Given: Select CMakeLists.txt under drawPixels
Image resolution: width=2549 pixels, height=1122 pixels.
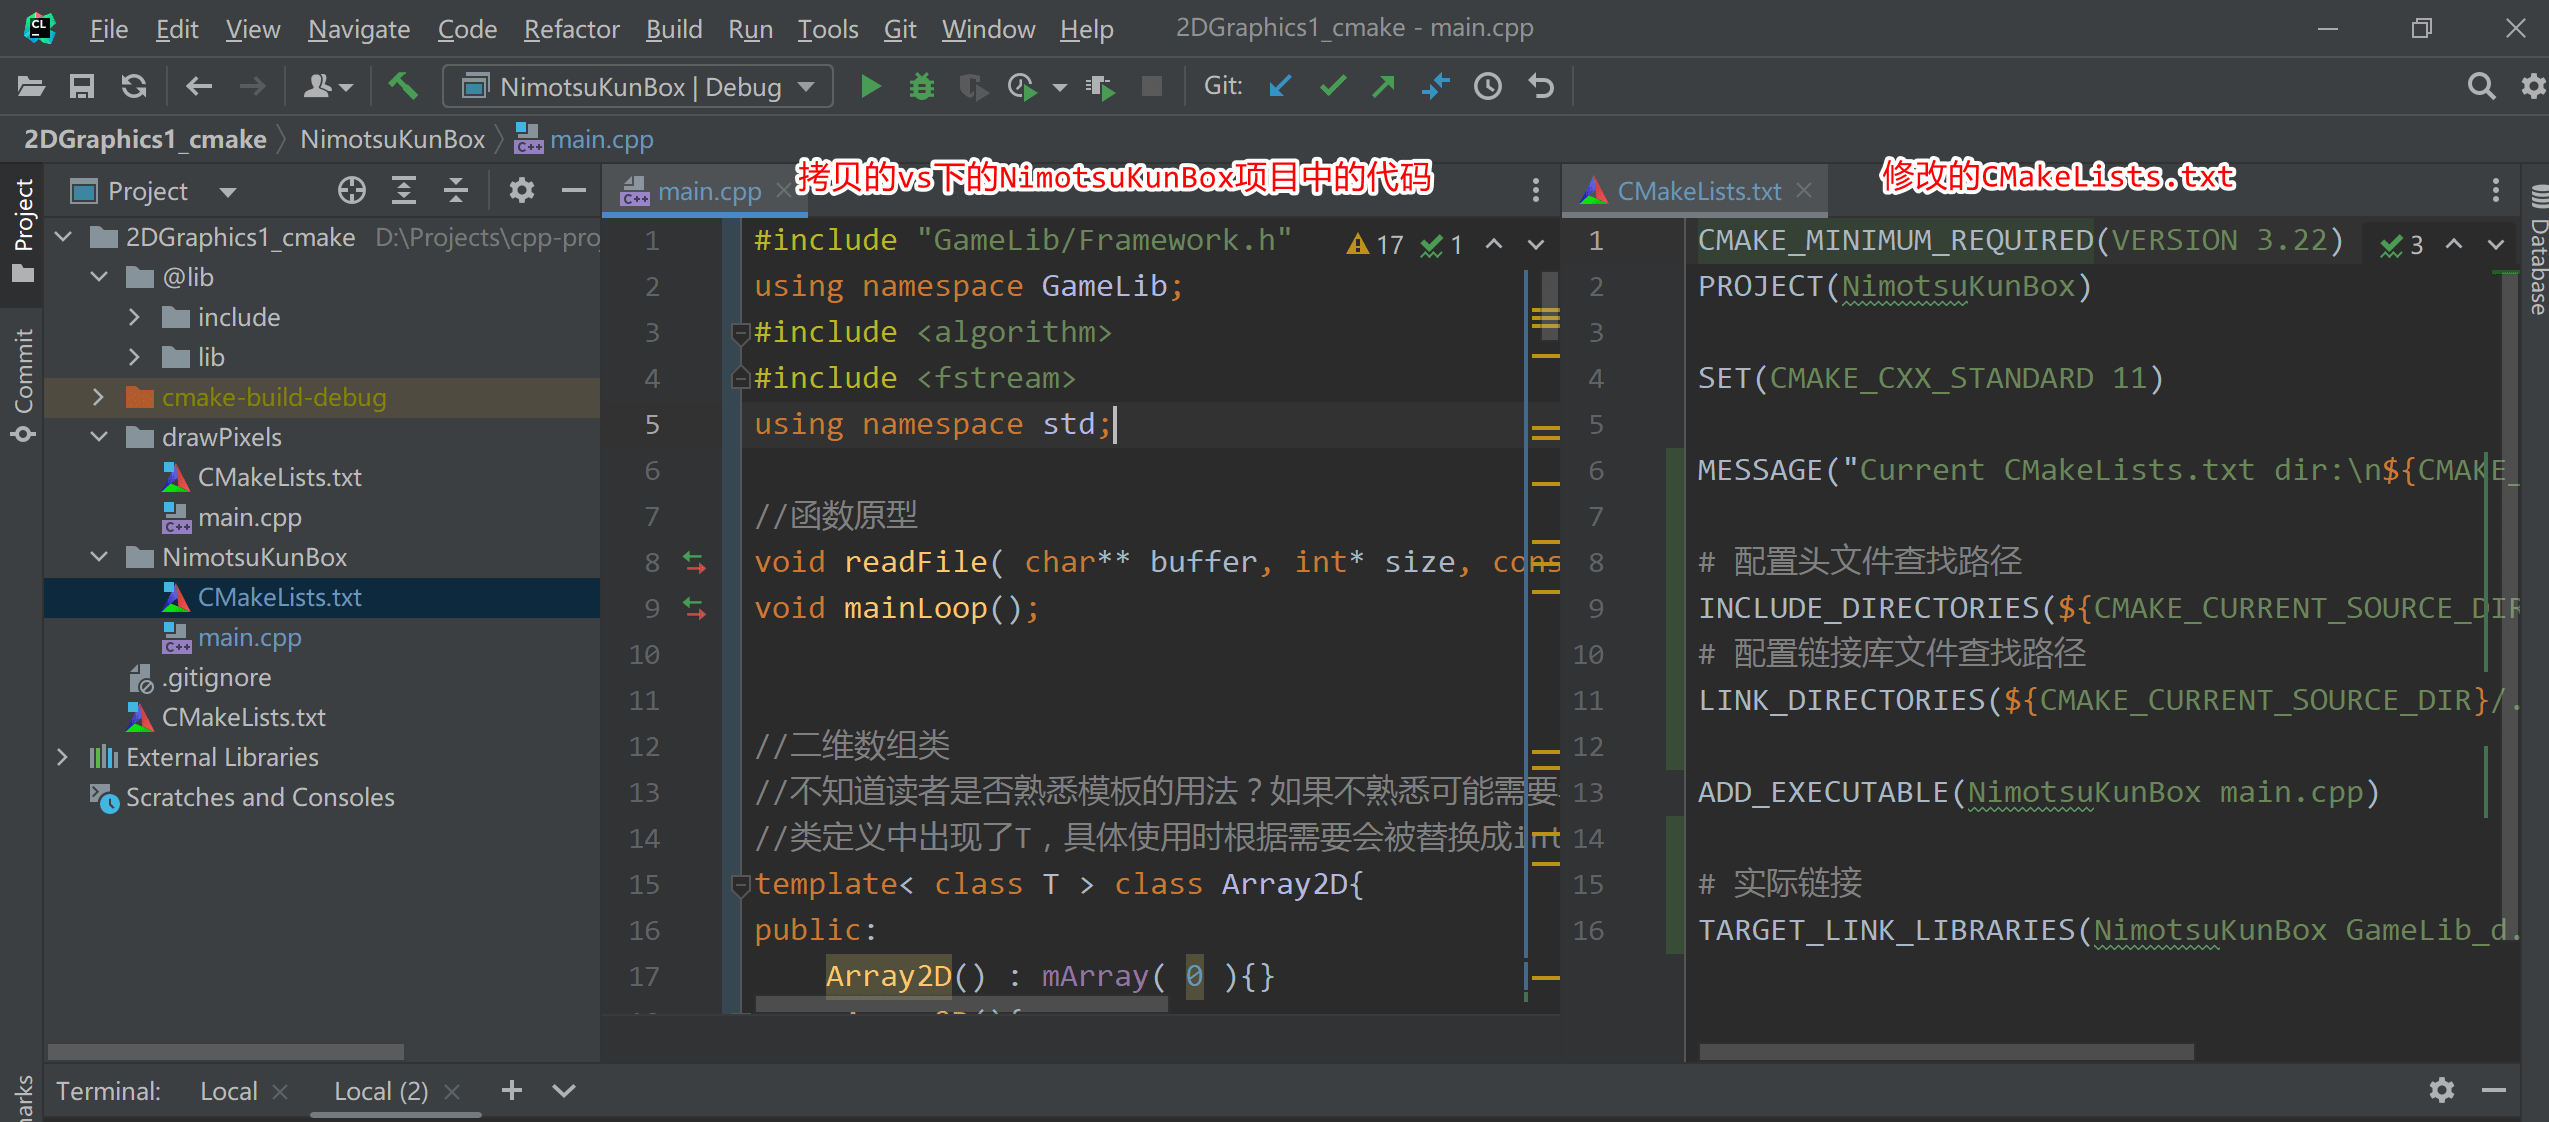Looking at the screenshot, I should coord(279,477).
